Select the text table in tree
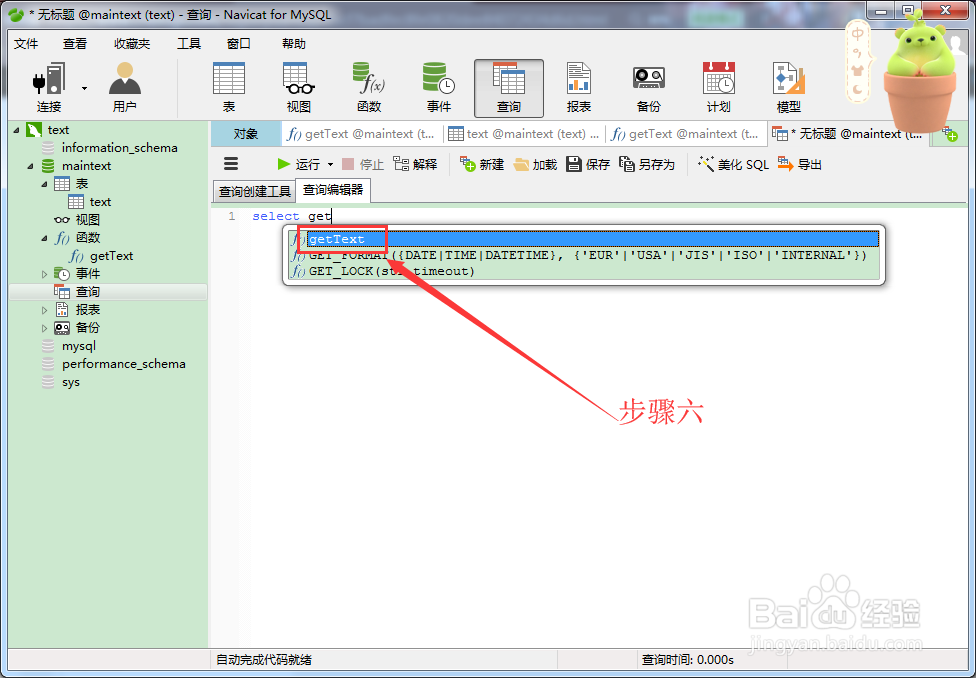Screen dimensions: 976x678 [x=100, y=202]
